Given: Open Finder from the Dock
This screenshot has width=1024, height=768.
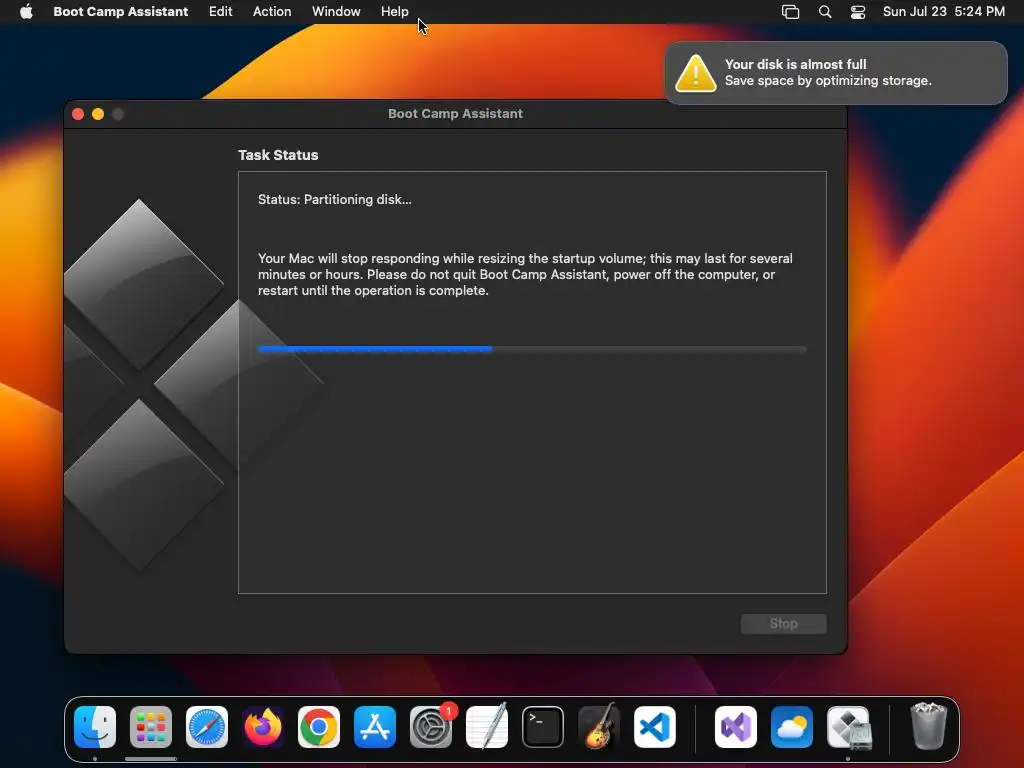Looking at the screenshot, I should click(x=95, y=727).
